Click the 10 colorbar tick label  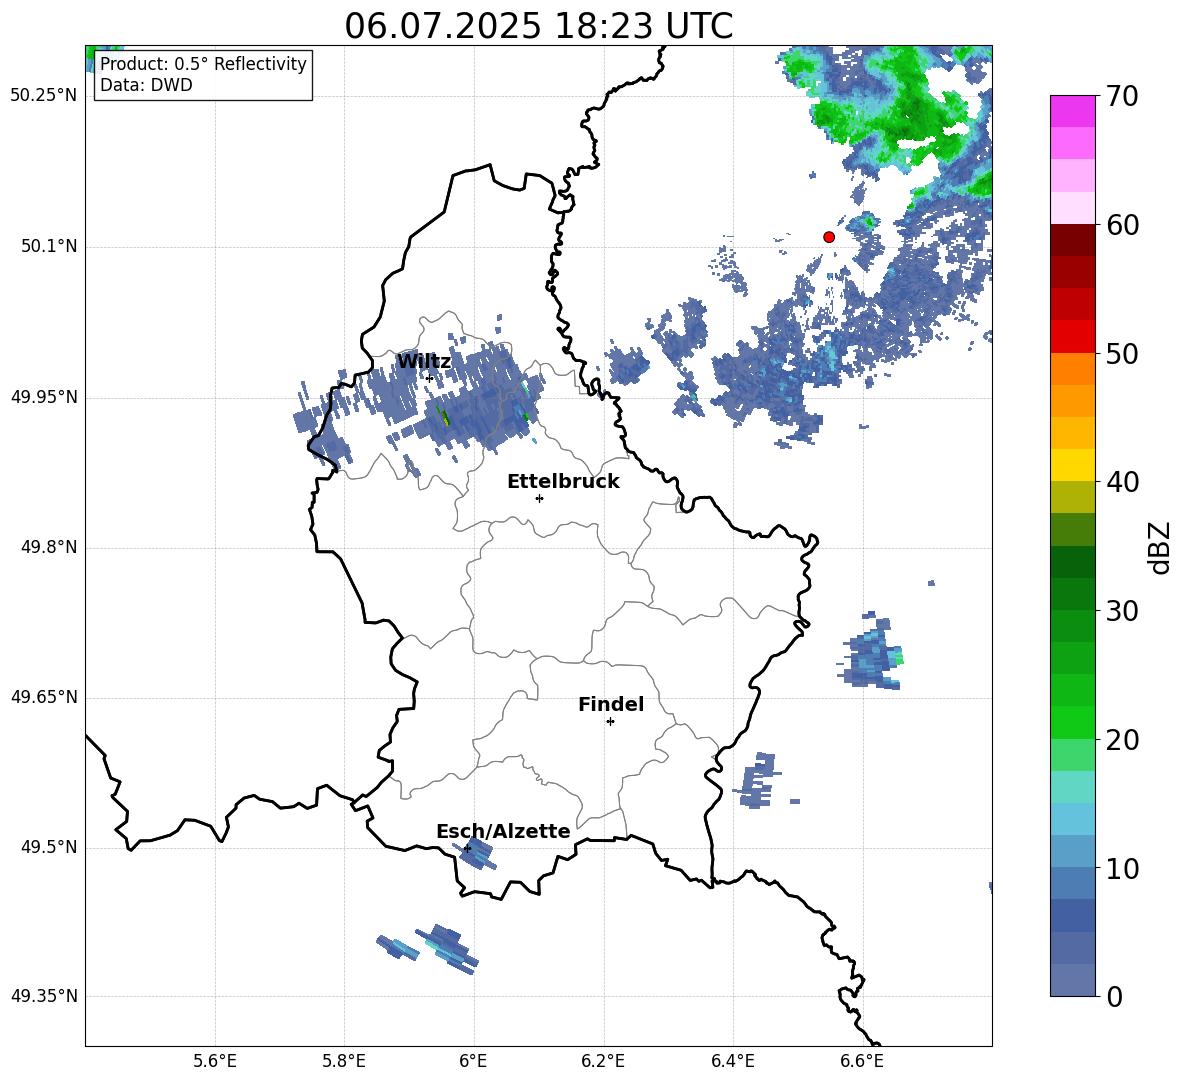pos(1122,868)
